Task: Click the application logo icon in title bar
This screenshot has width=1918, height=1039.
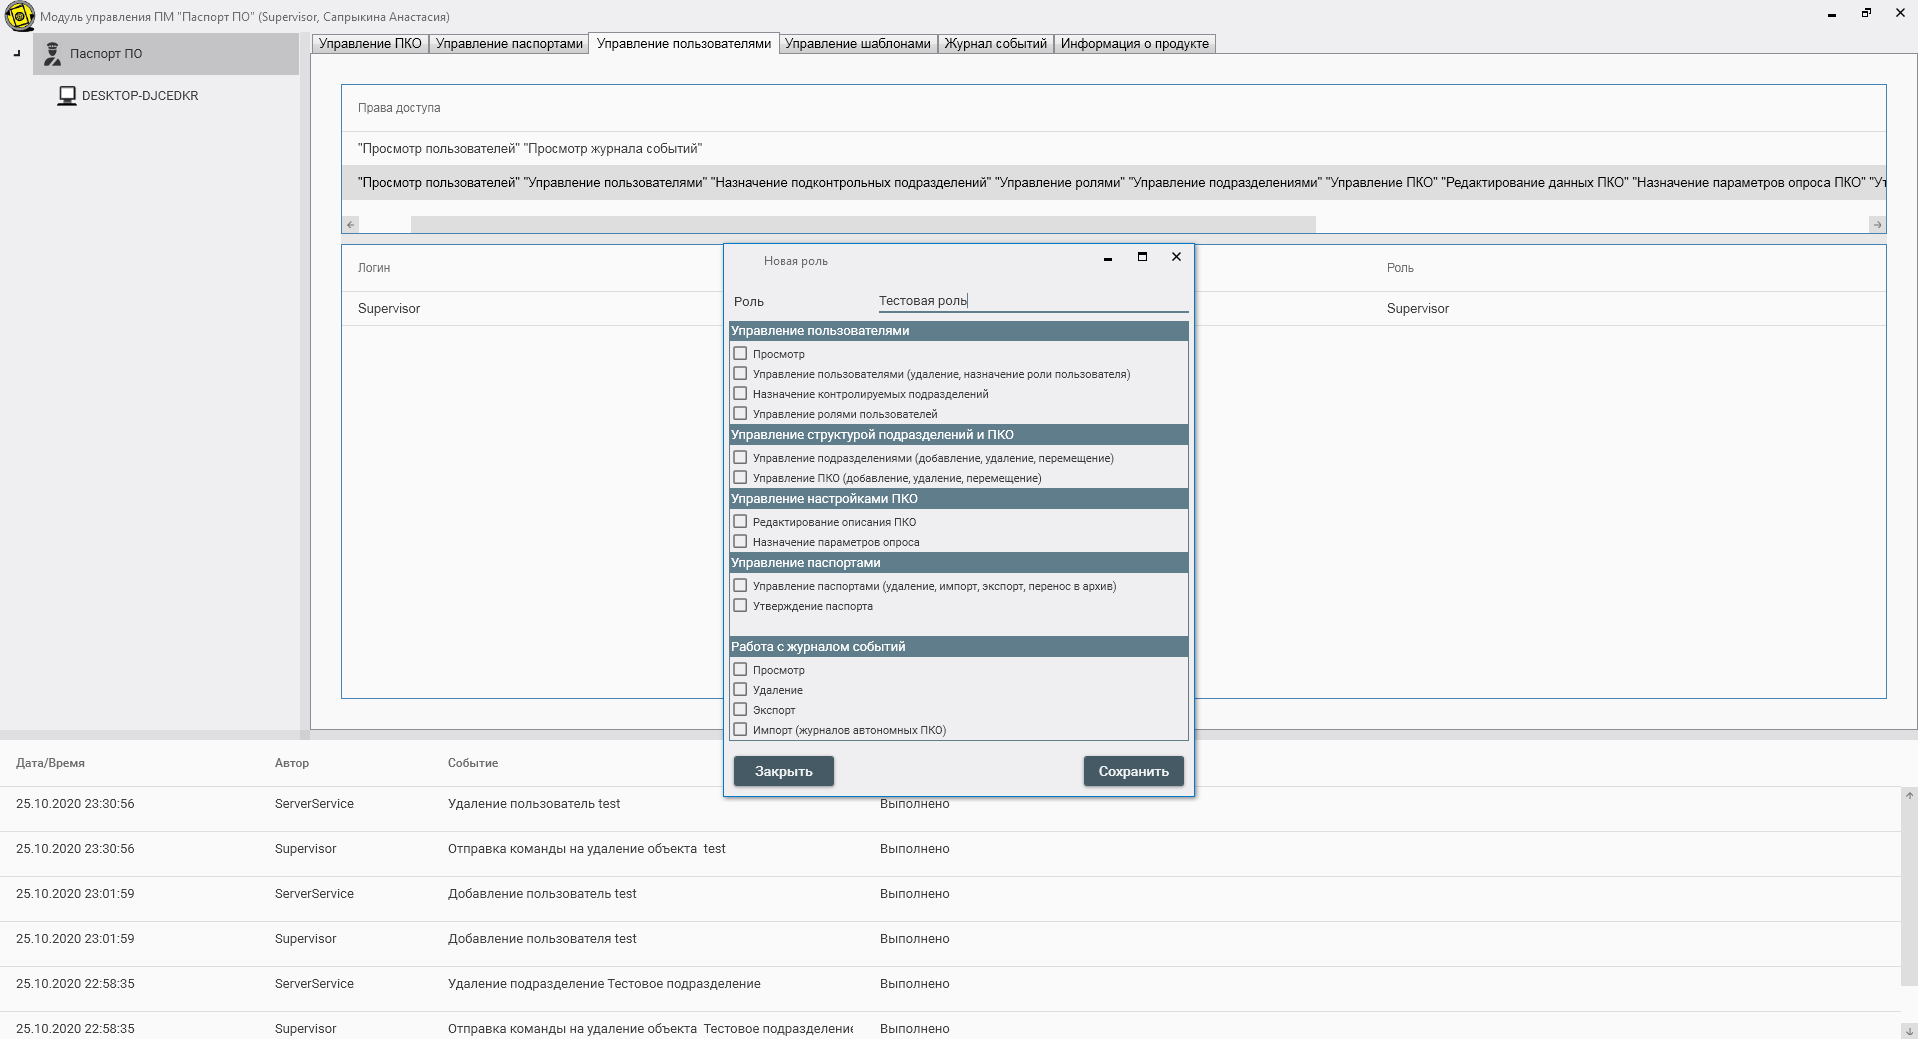Action: point(19,16)
